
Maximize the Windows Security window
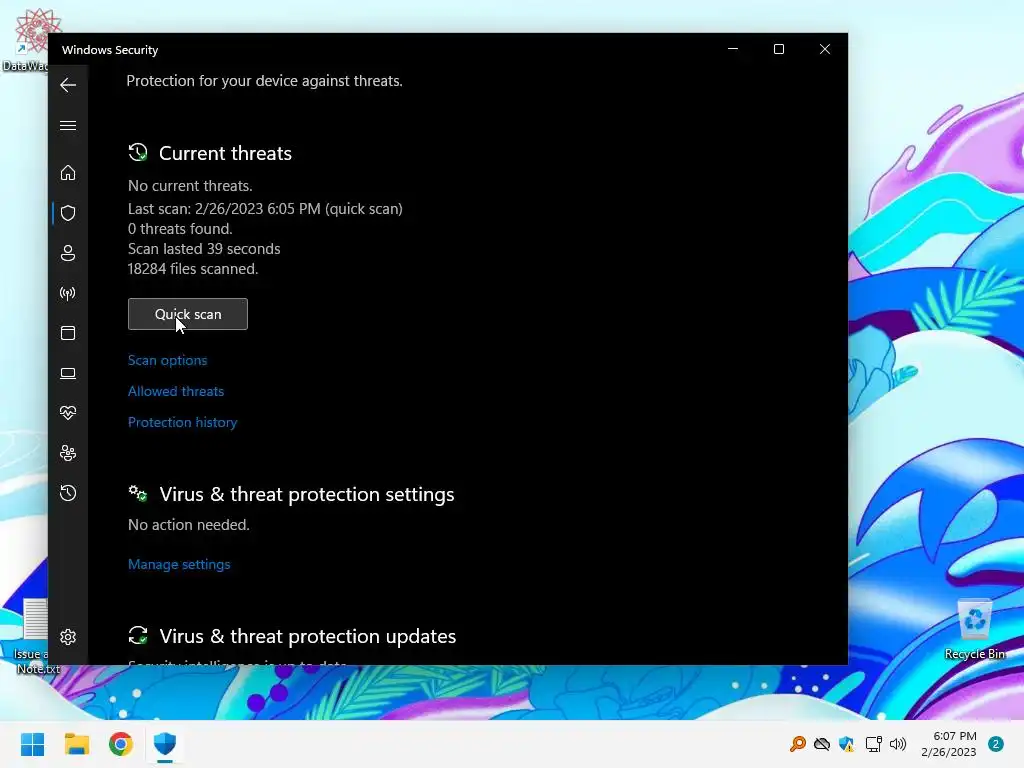(x=778, y=49)
